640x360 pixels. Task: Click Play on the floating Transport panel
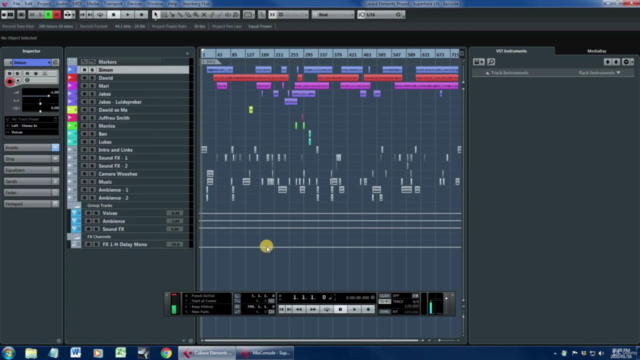[x=354, y=310]
